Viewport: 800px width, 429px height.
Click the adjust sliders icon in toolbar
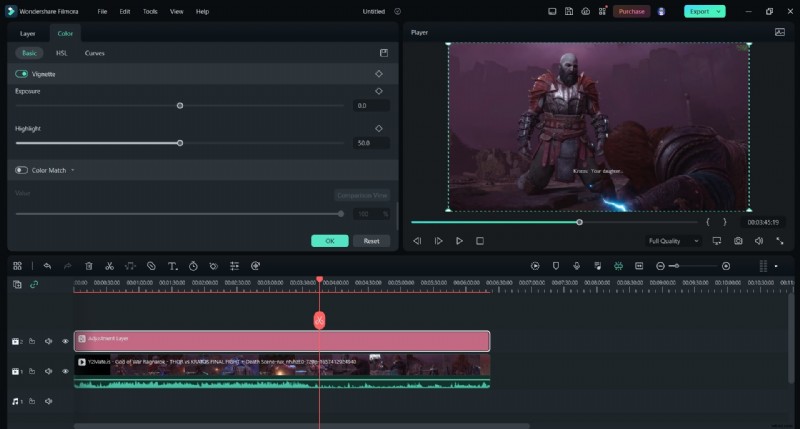pos(234,266)
